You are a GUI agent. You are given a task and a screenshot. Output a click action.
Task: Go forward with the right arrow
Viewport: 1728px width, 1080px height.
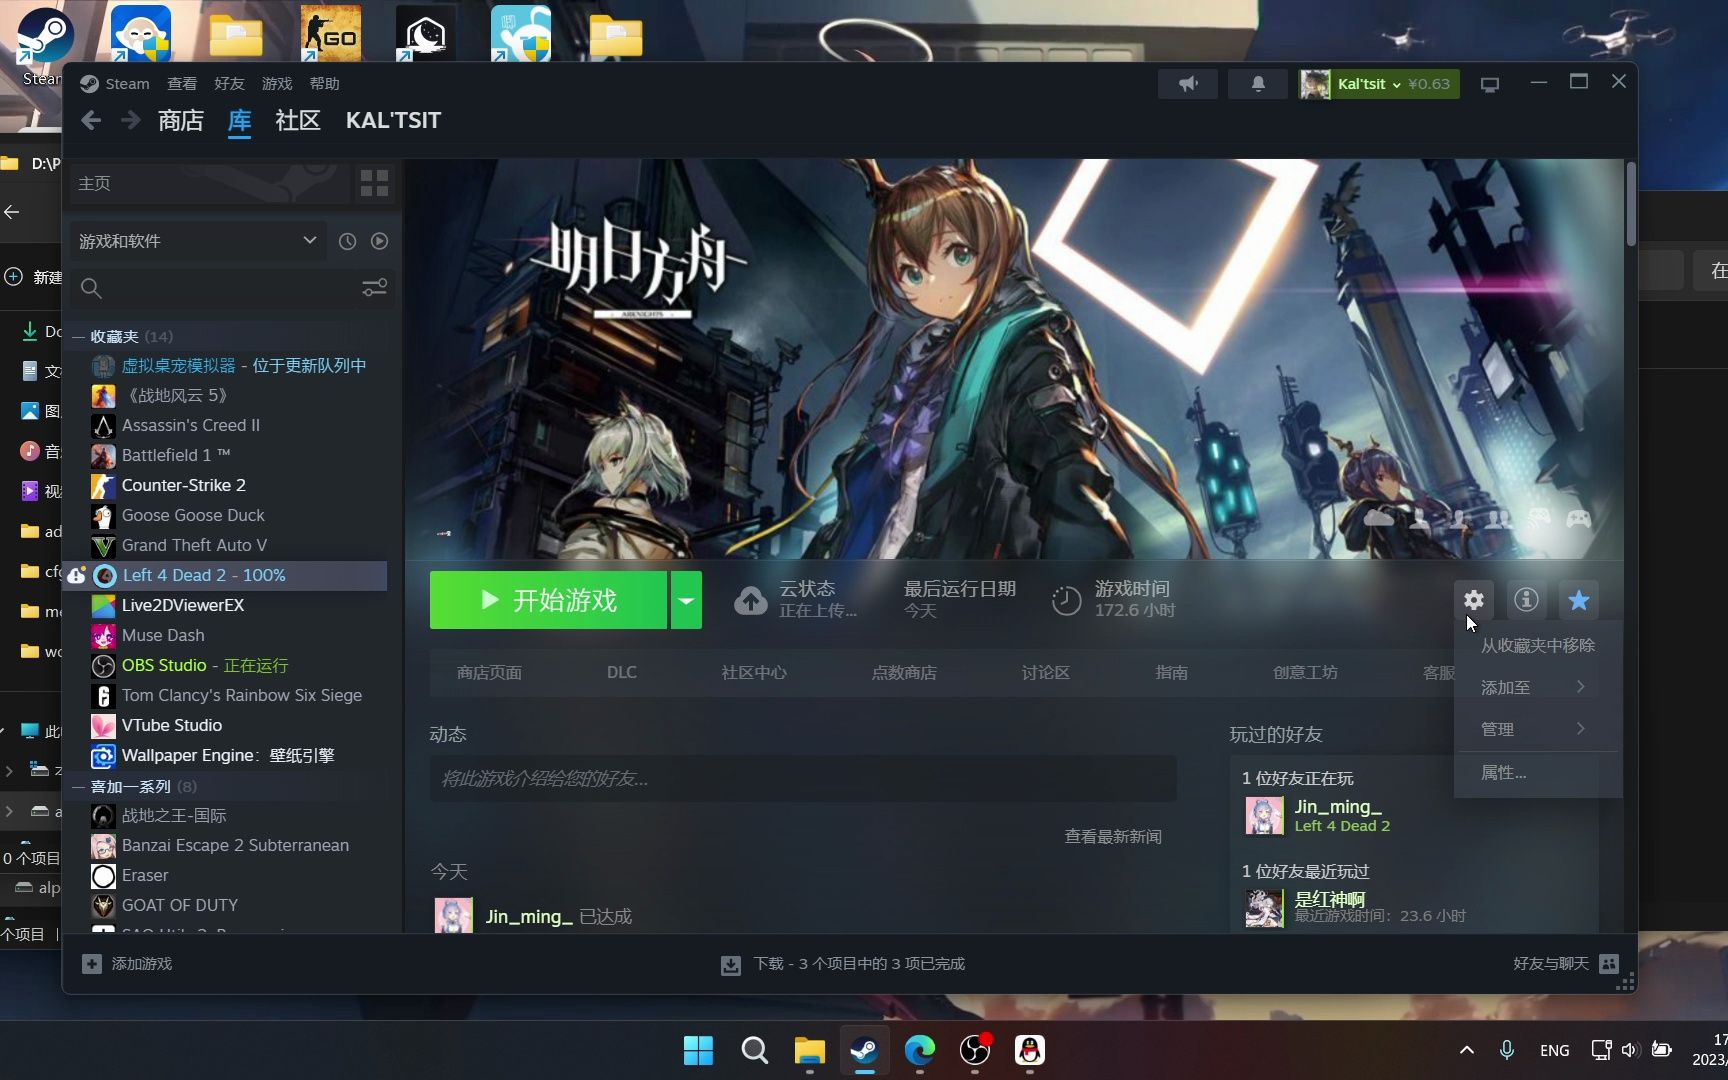[131, 121]
